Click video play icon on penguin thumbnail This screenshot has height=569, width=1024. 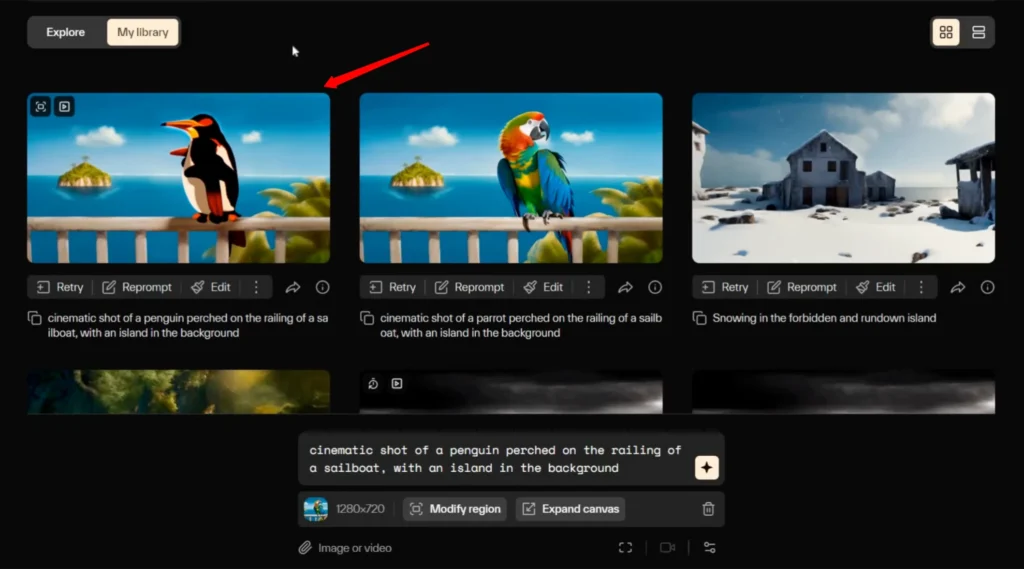(x=64, y=106)
